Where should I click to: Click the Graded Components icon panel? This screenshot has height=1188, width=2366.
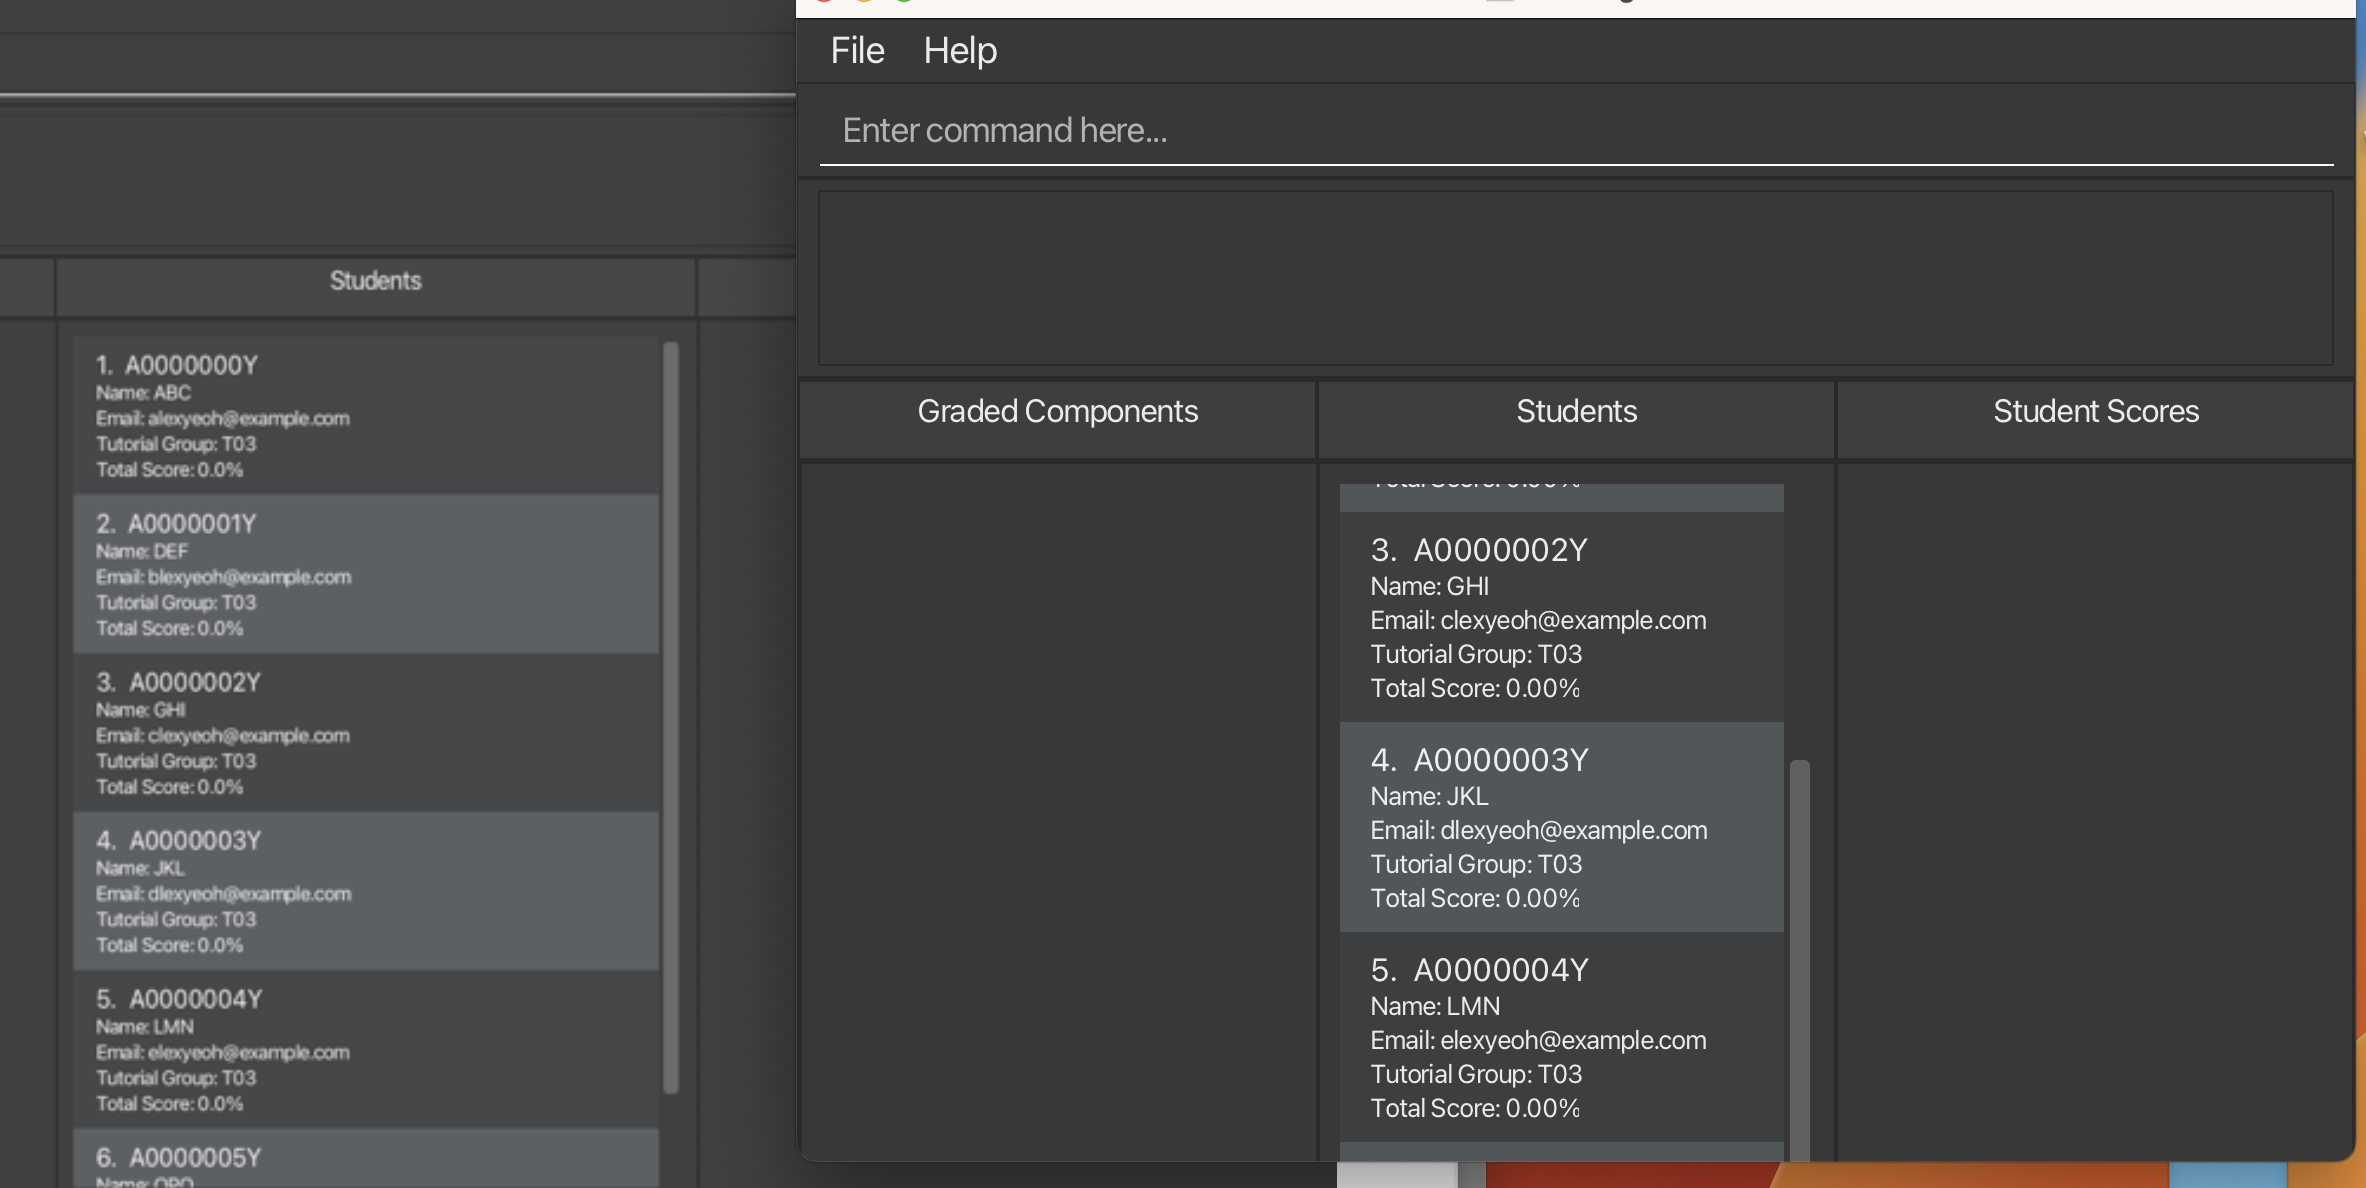pos(1057,409)
